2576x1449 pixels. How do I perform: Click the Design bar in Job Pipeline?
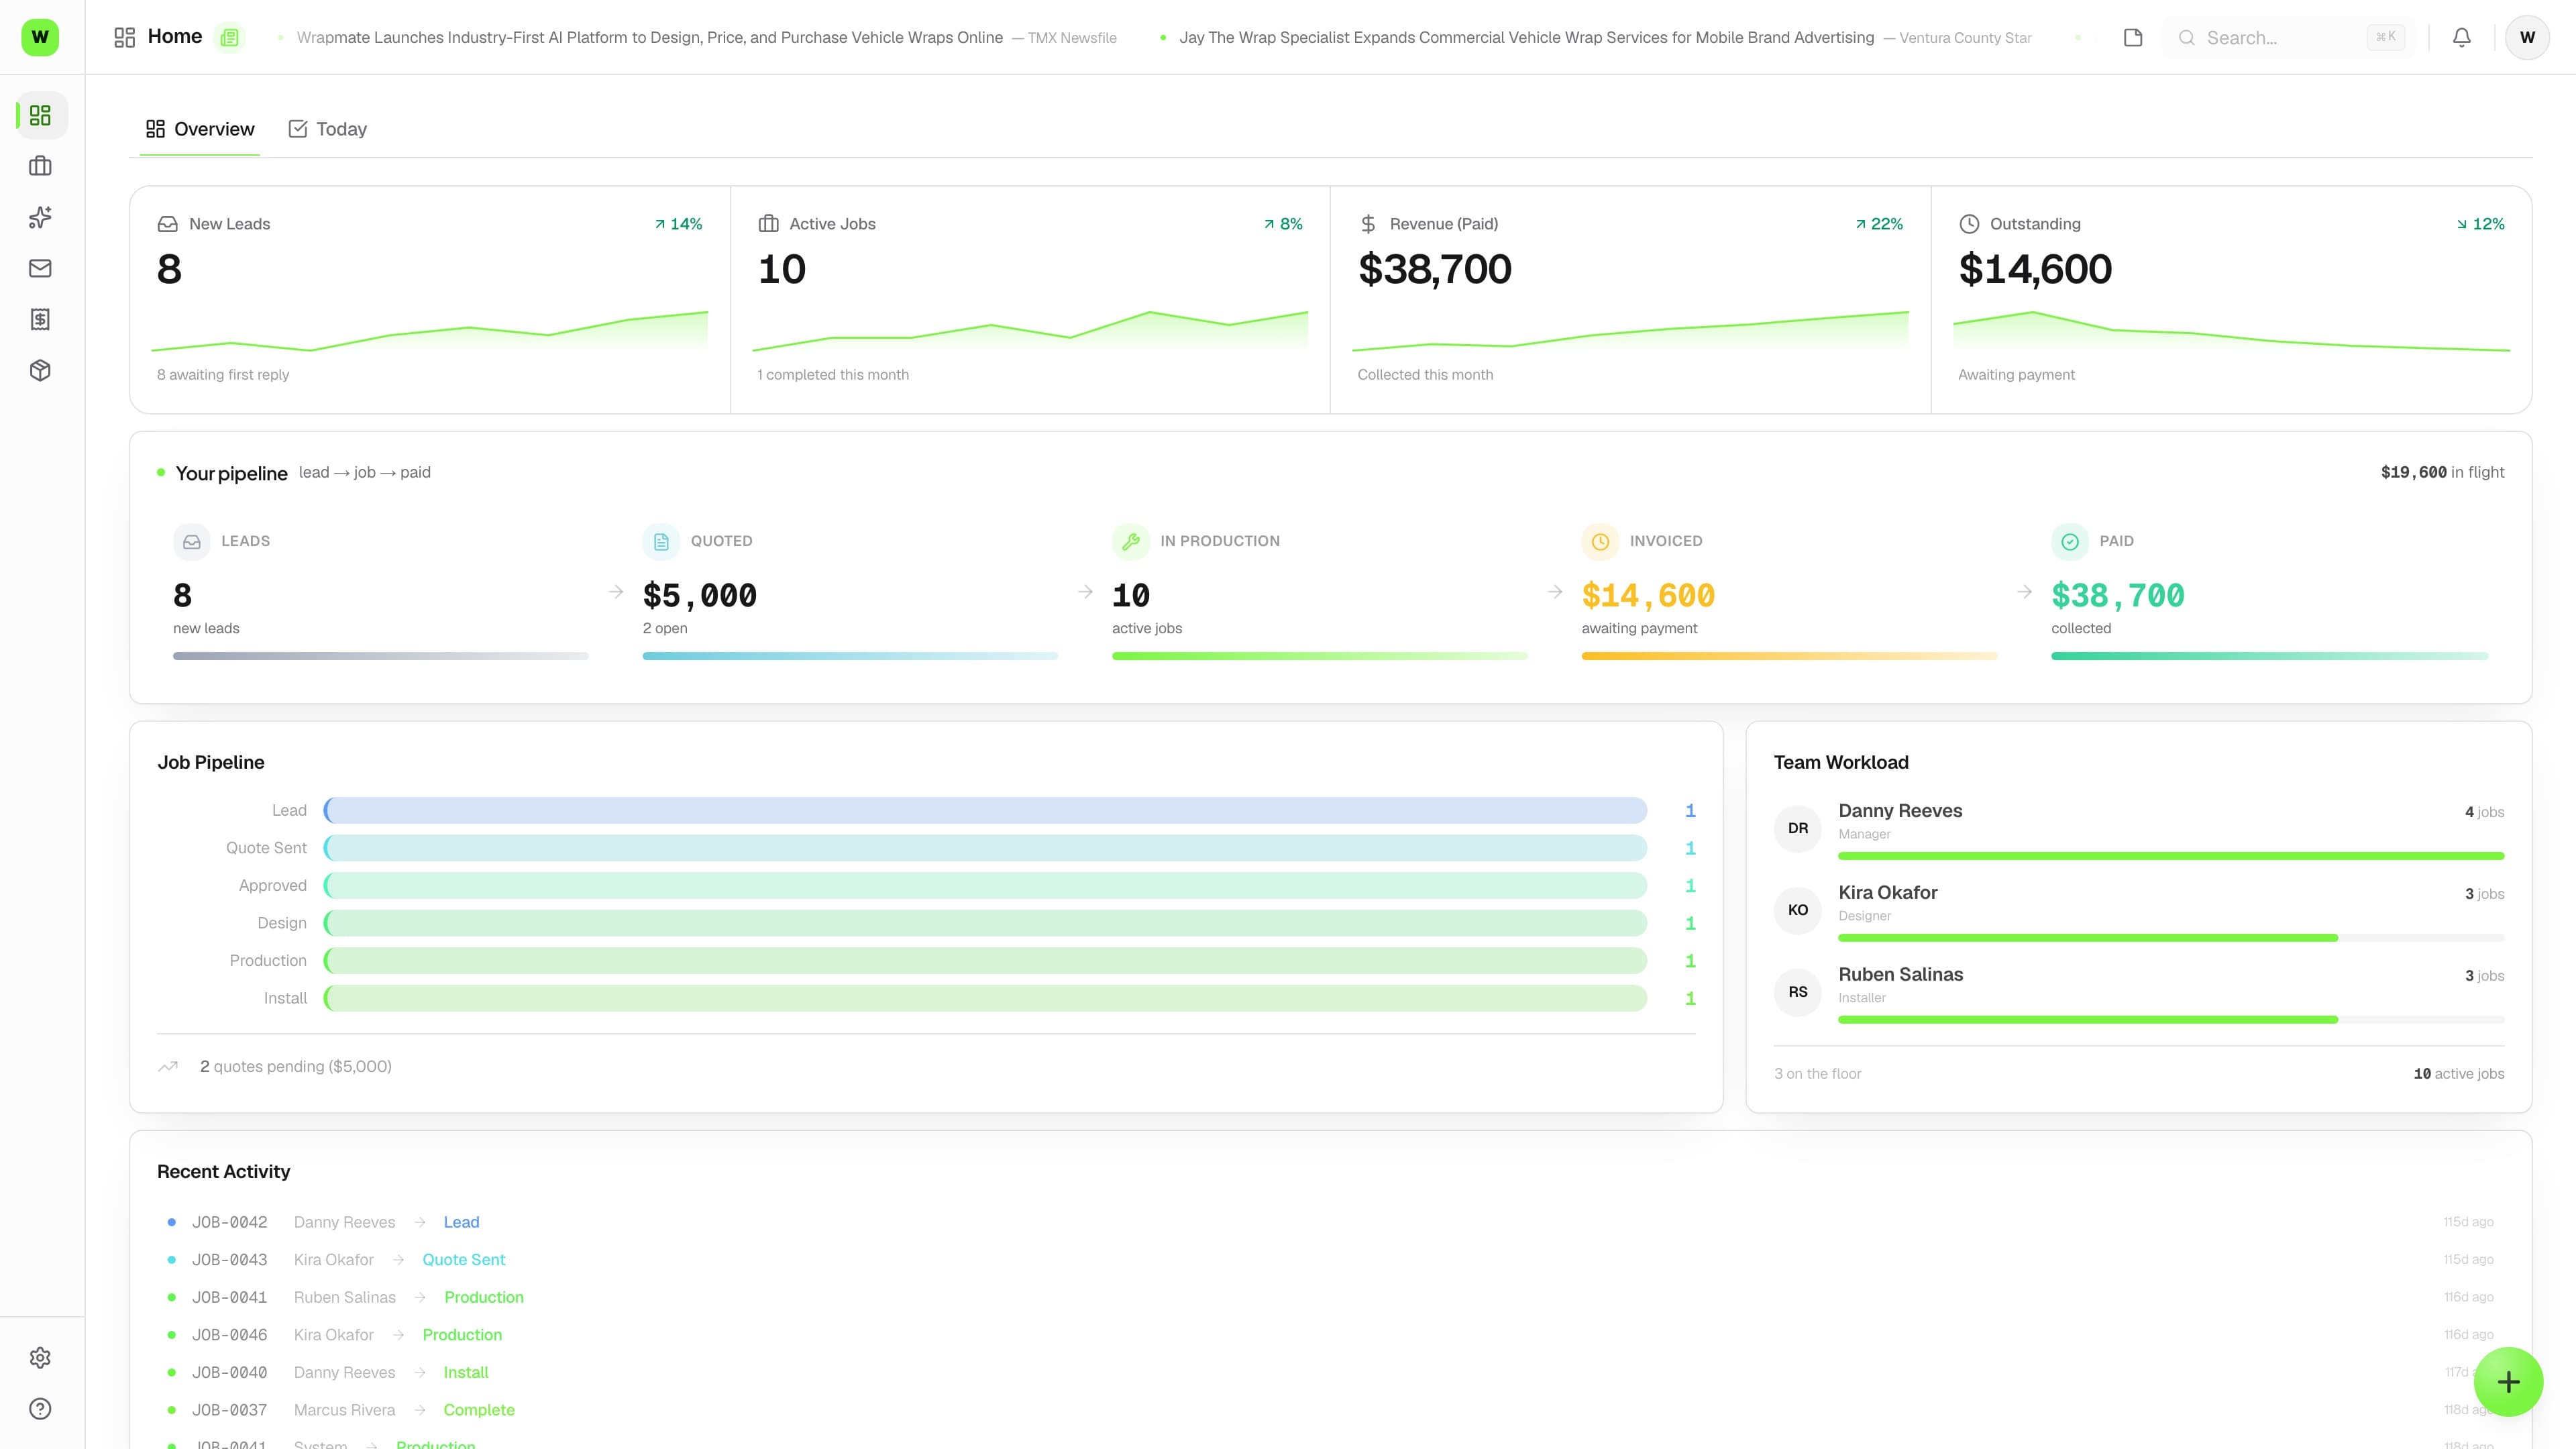985,923
